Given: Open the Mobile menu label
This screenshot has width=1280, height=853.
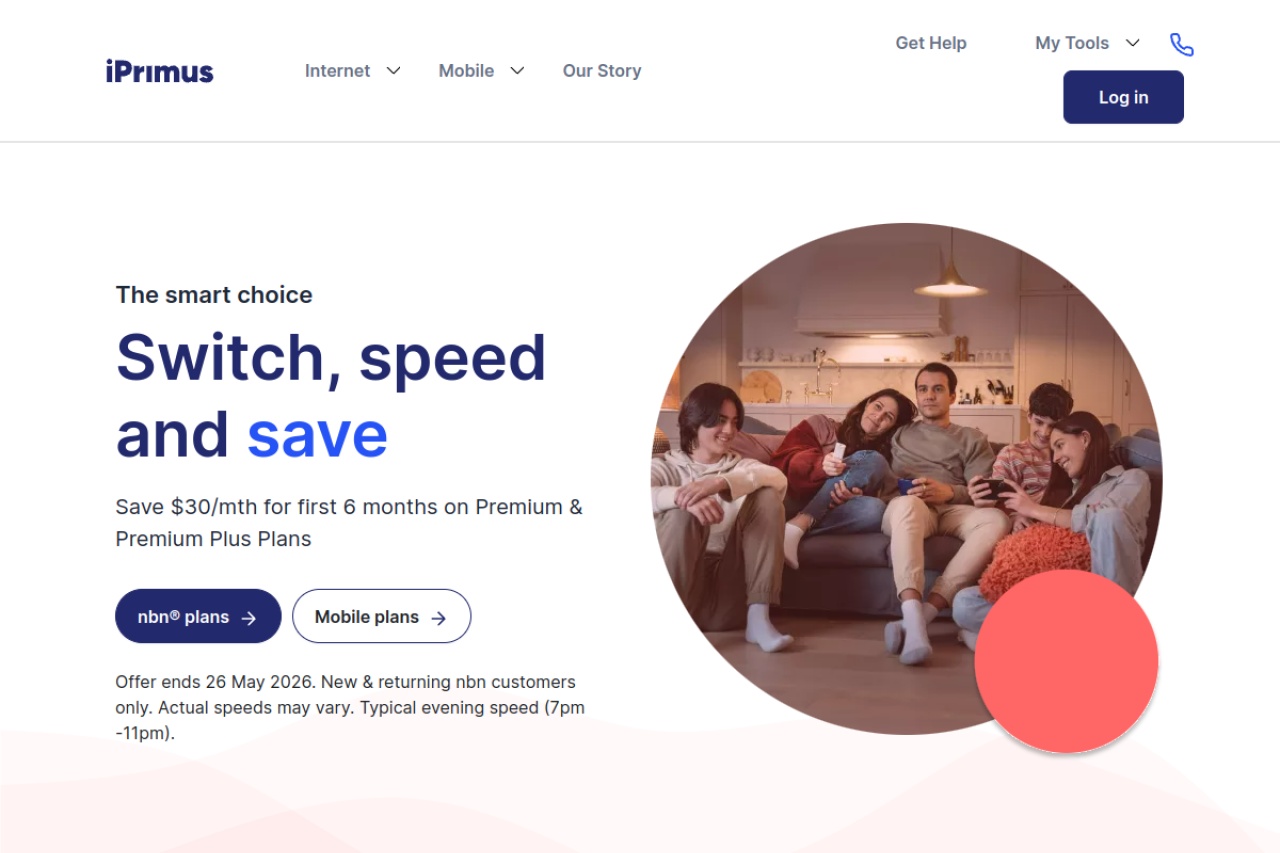Looking at the screenshot, I should click(466, 71).
